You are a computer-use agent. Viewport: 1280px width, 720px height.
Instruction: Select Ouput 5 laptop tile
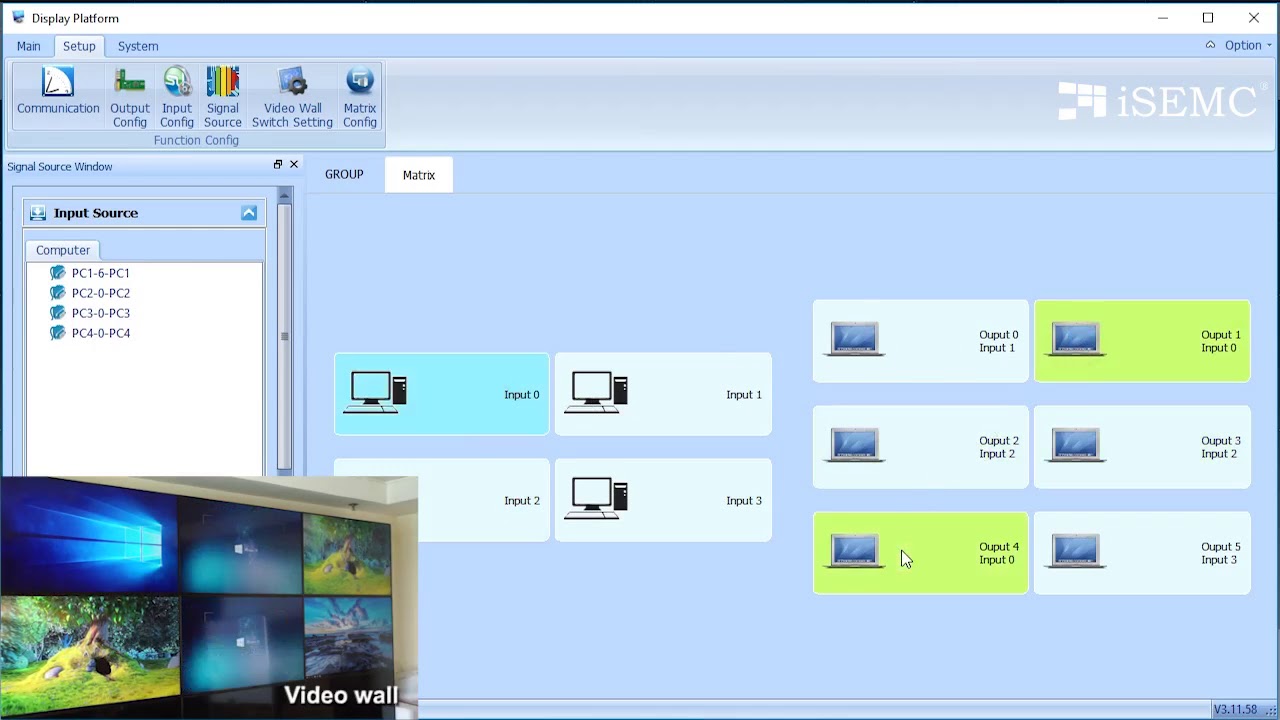click(1142, 553)
